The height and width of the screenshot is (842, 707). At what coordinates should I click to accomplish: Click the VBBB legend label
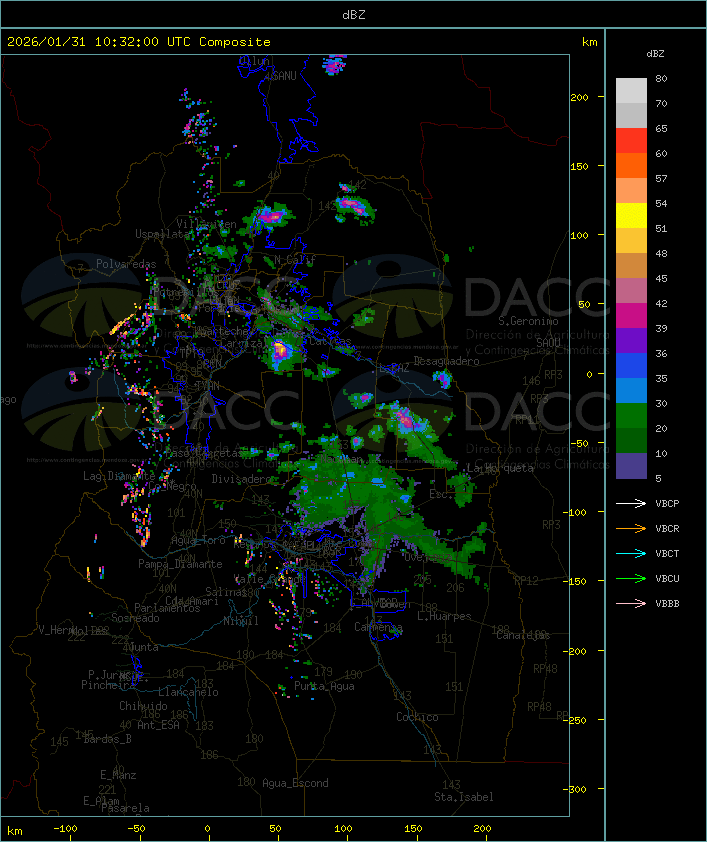667,603
